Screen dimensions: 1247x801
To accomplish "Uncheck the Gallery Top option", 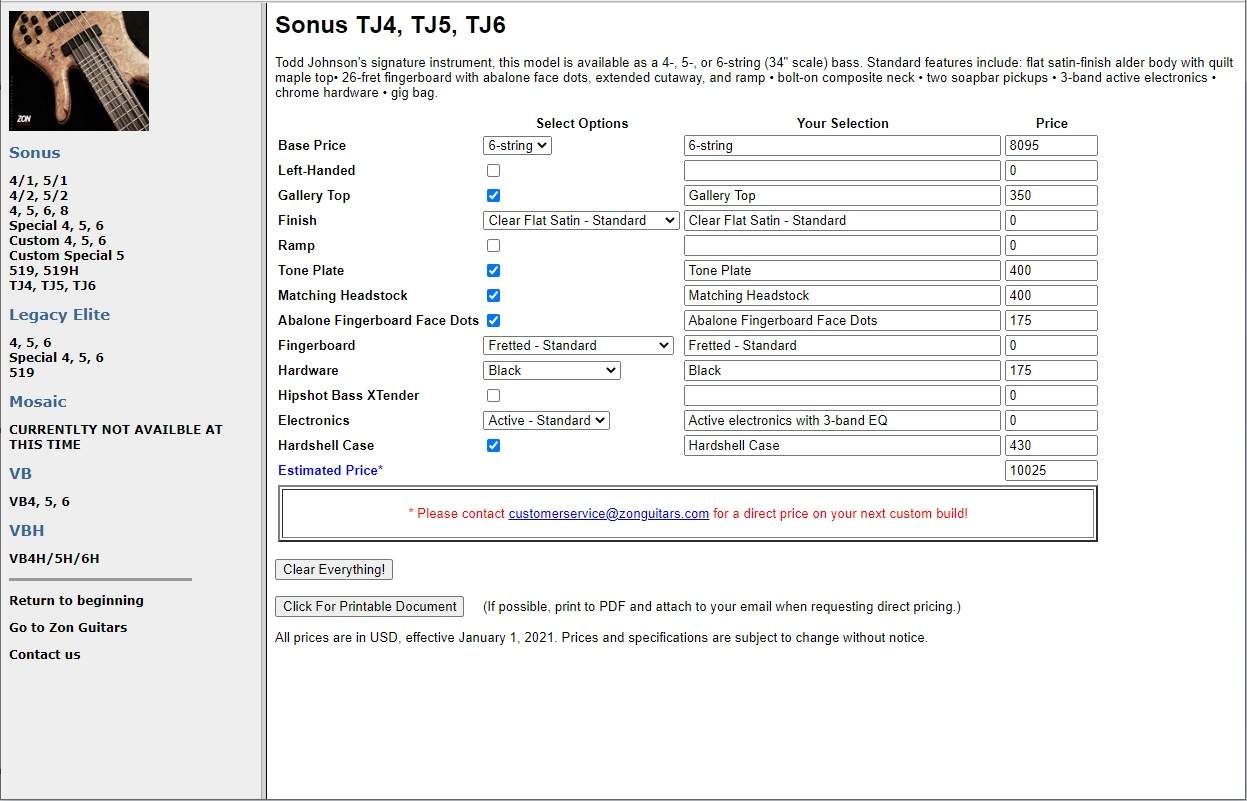I will point(493,196).
